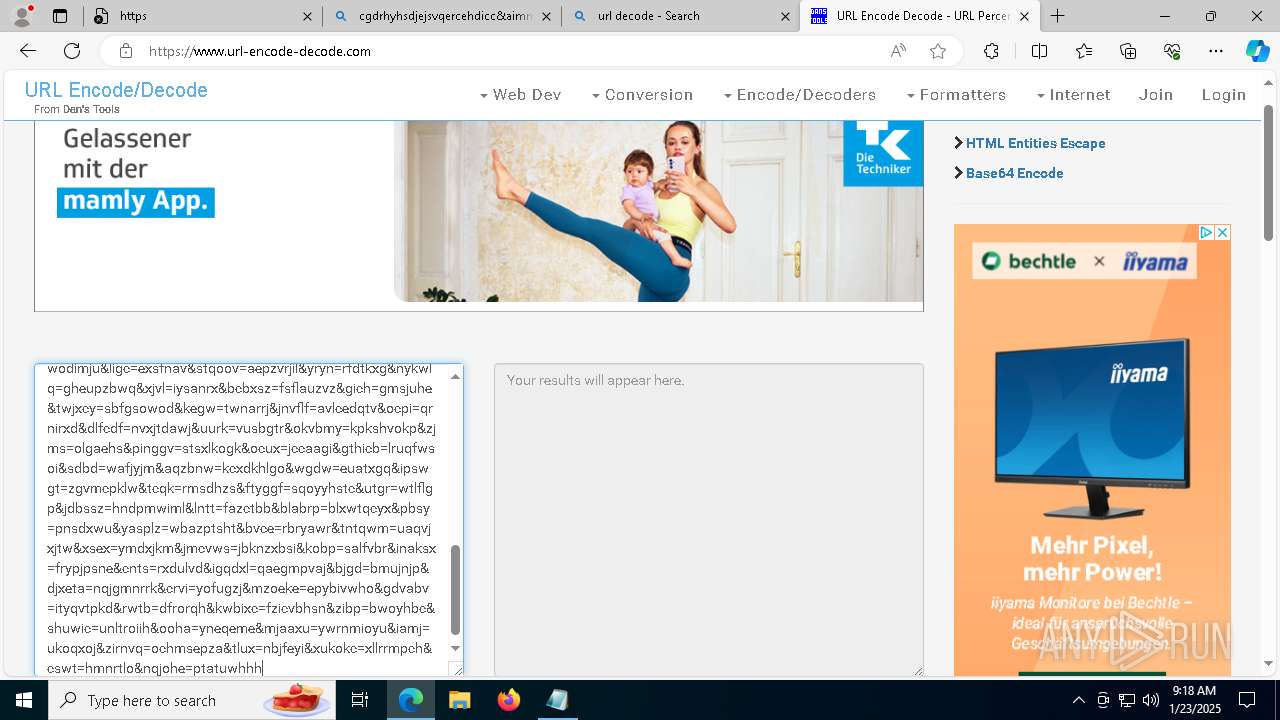Open the tab actions menu icon
Image resolution: width=1280 pixels, height=720 pixels.
(x=60, y=16)
